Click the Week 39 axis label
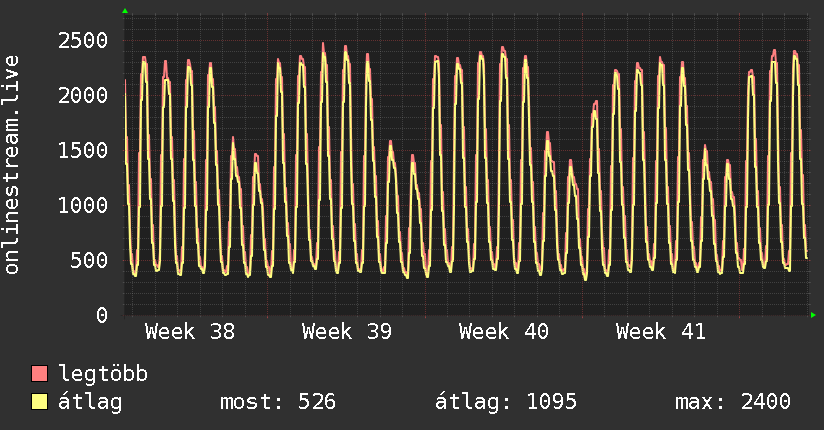Viewport: 824px width, 430px height. click(347, 332)
